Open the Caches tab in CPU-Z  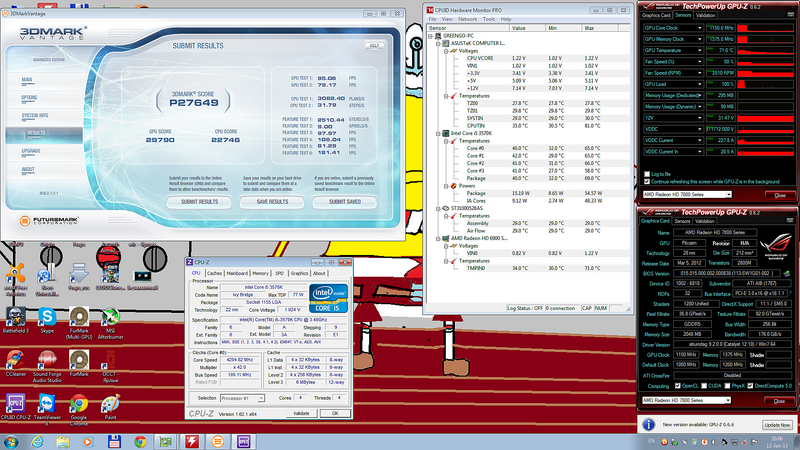[x=214, y=273]
